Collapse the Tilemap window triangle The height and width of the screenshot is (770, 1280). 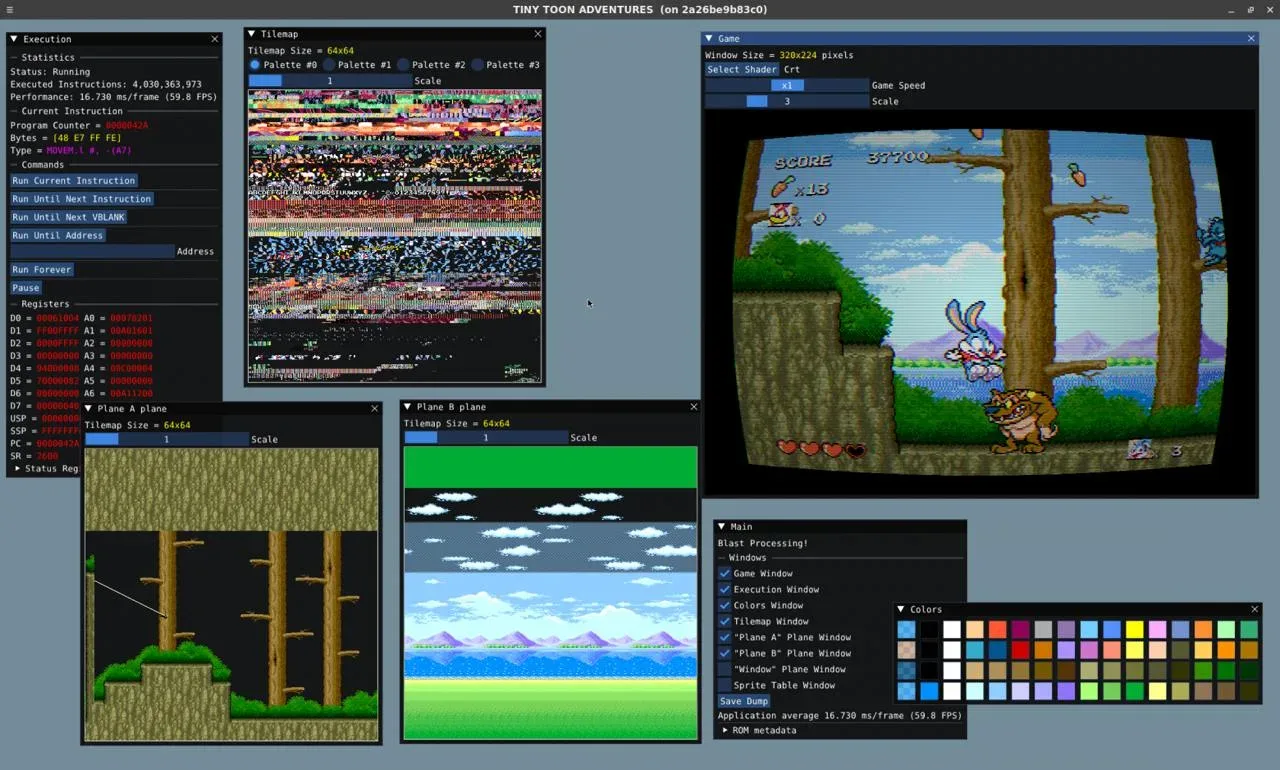[x=252, y=34]
